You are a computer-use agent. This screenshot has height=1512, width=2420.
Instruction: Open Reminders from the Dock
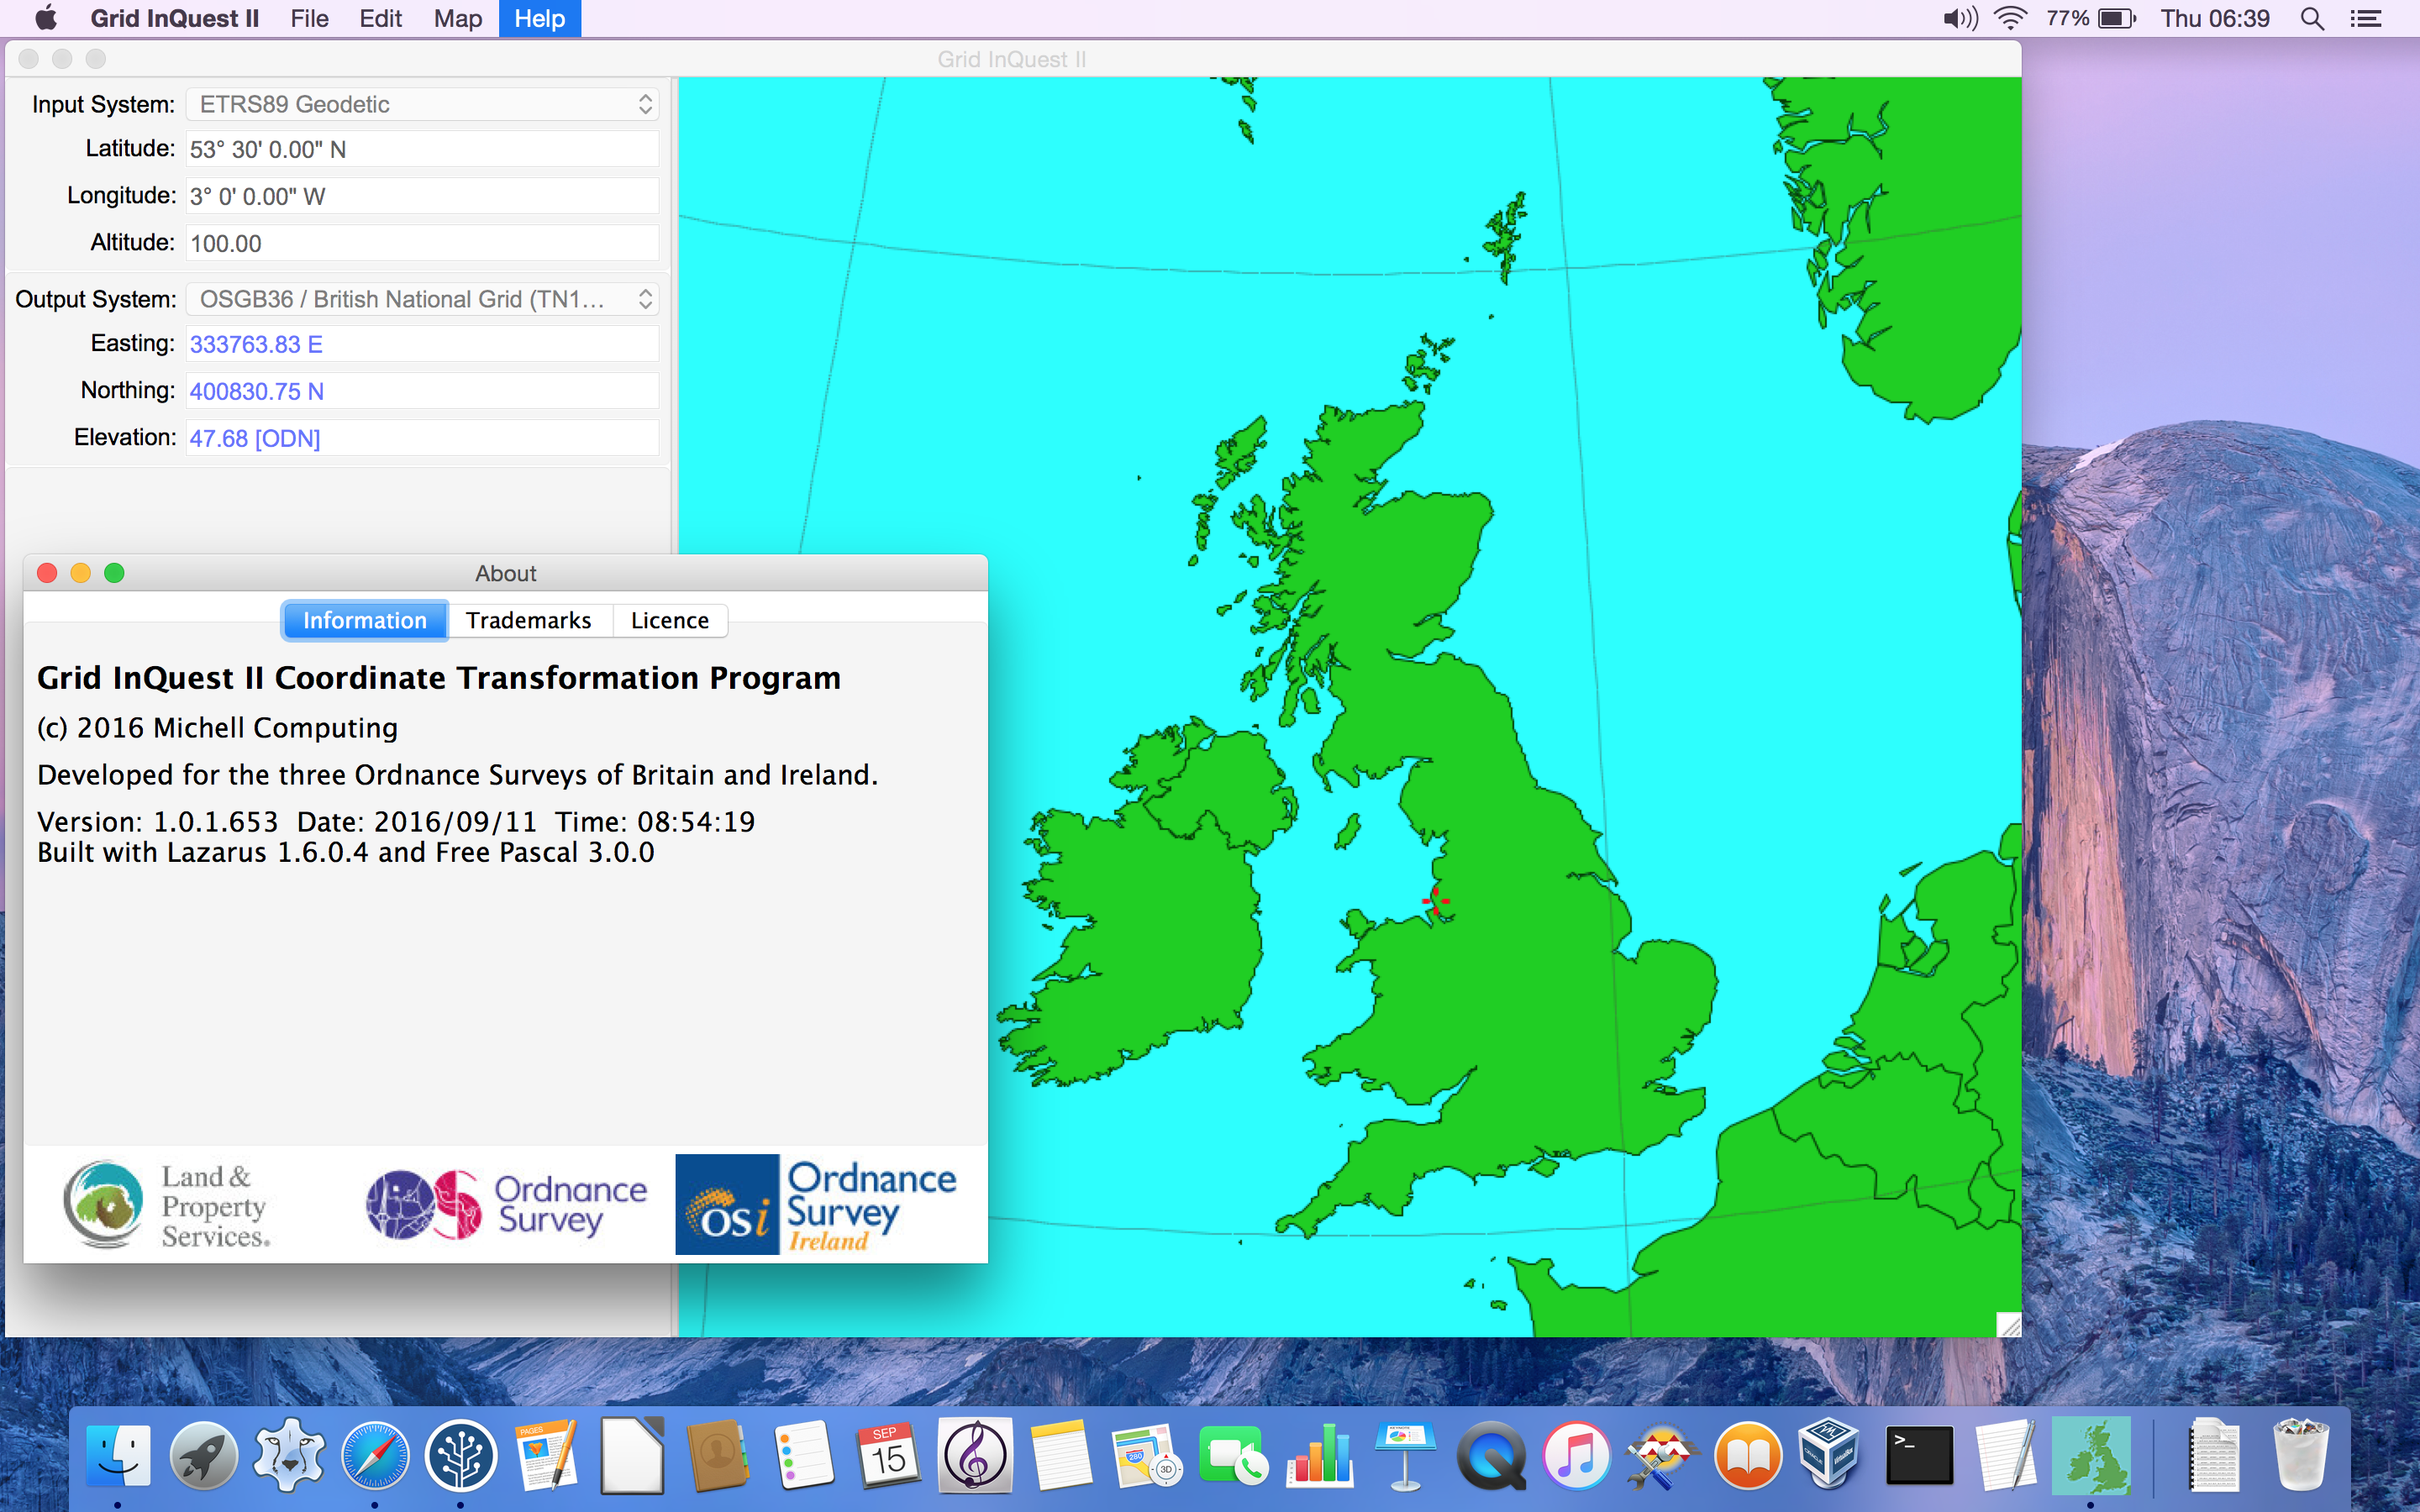(804, 1455)
